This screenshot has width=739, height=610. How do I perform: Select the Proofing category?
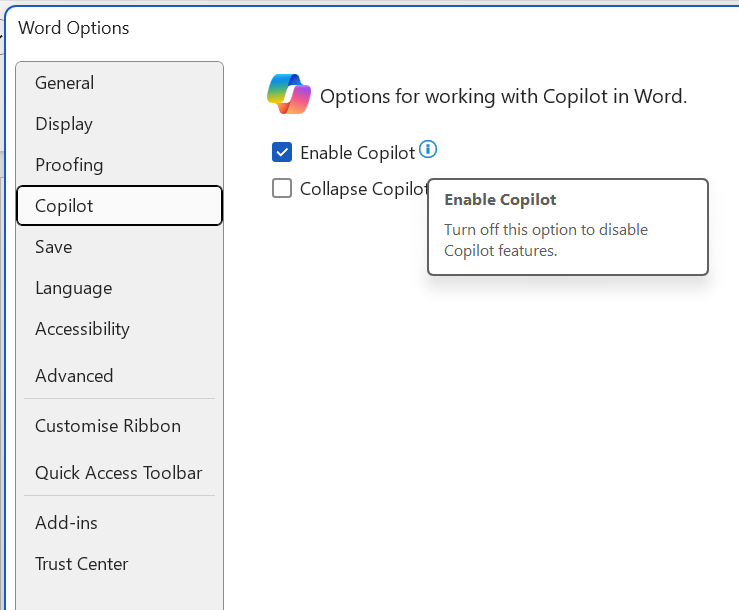tap(119, 165)
